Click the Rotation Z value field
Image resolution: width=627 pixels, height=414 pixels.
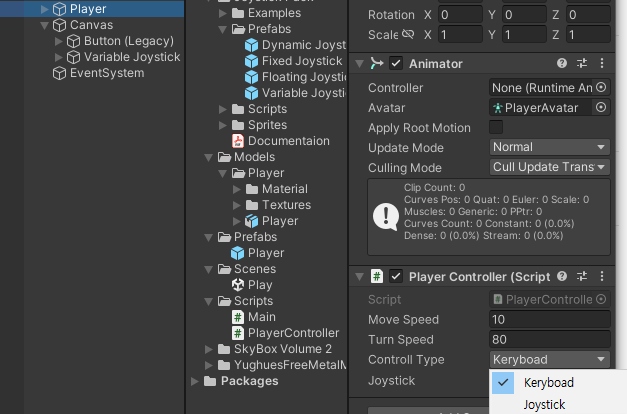pos(588,15)
